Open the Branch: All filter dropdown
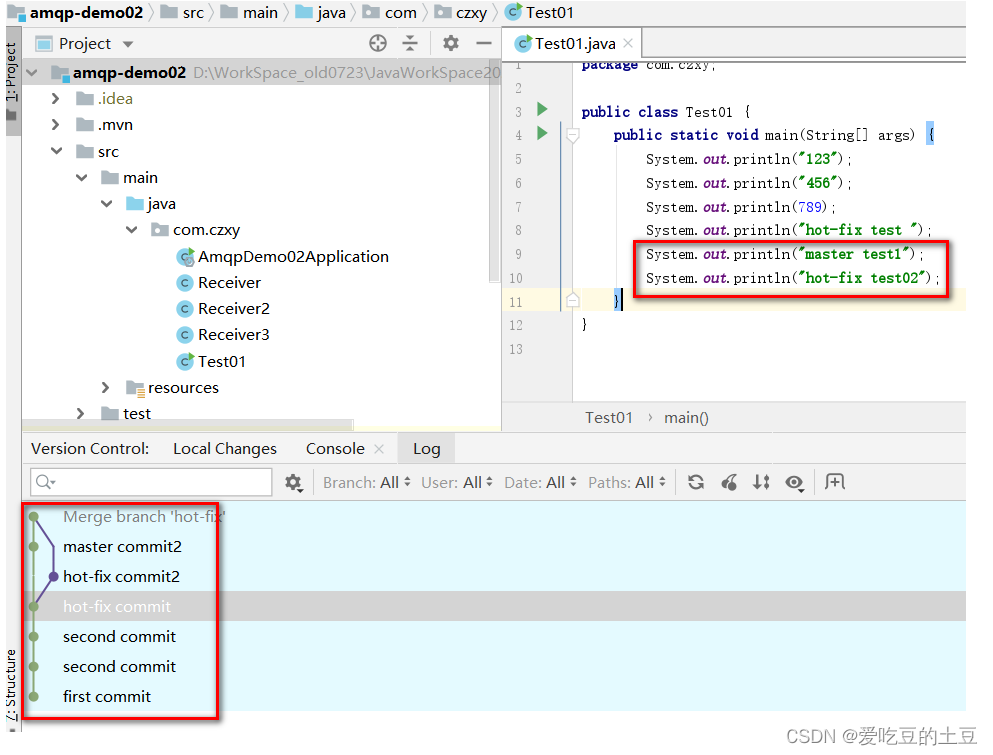The width and height of the screenshot is (993, 755). tap(367, 483)
